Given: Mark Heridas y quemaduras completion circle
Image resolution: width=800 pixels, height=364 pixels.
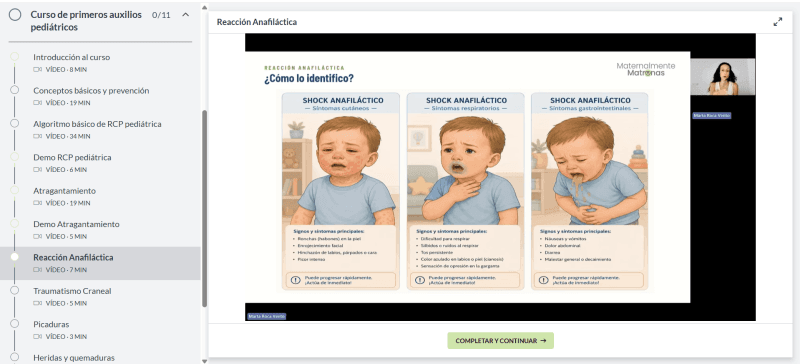Looking at the screenshot, I should click(14, 357).
